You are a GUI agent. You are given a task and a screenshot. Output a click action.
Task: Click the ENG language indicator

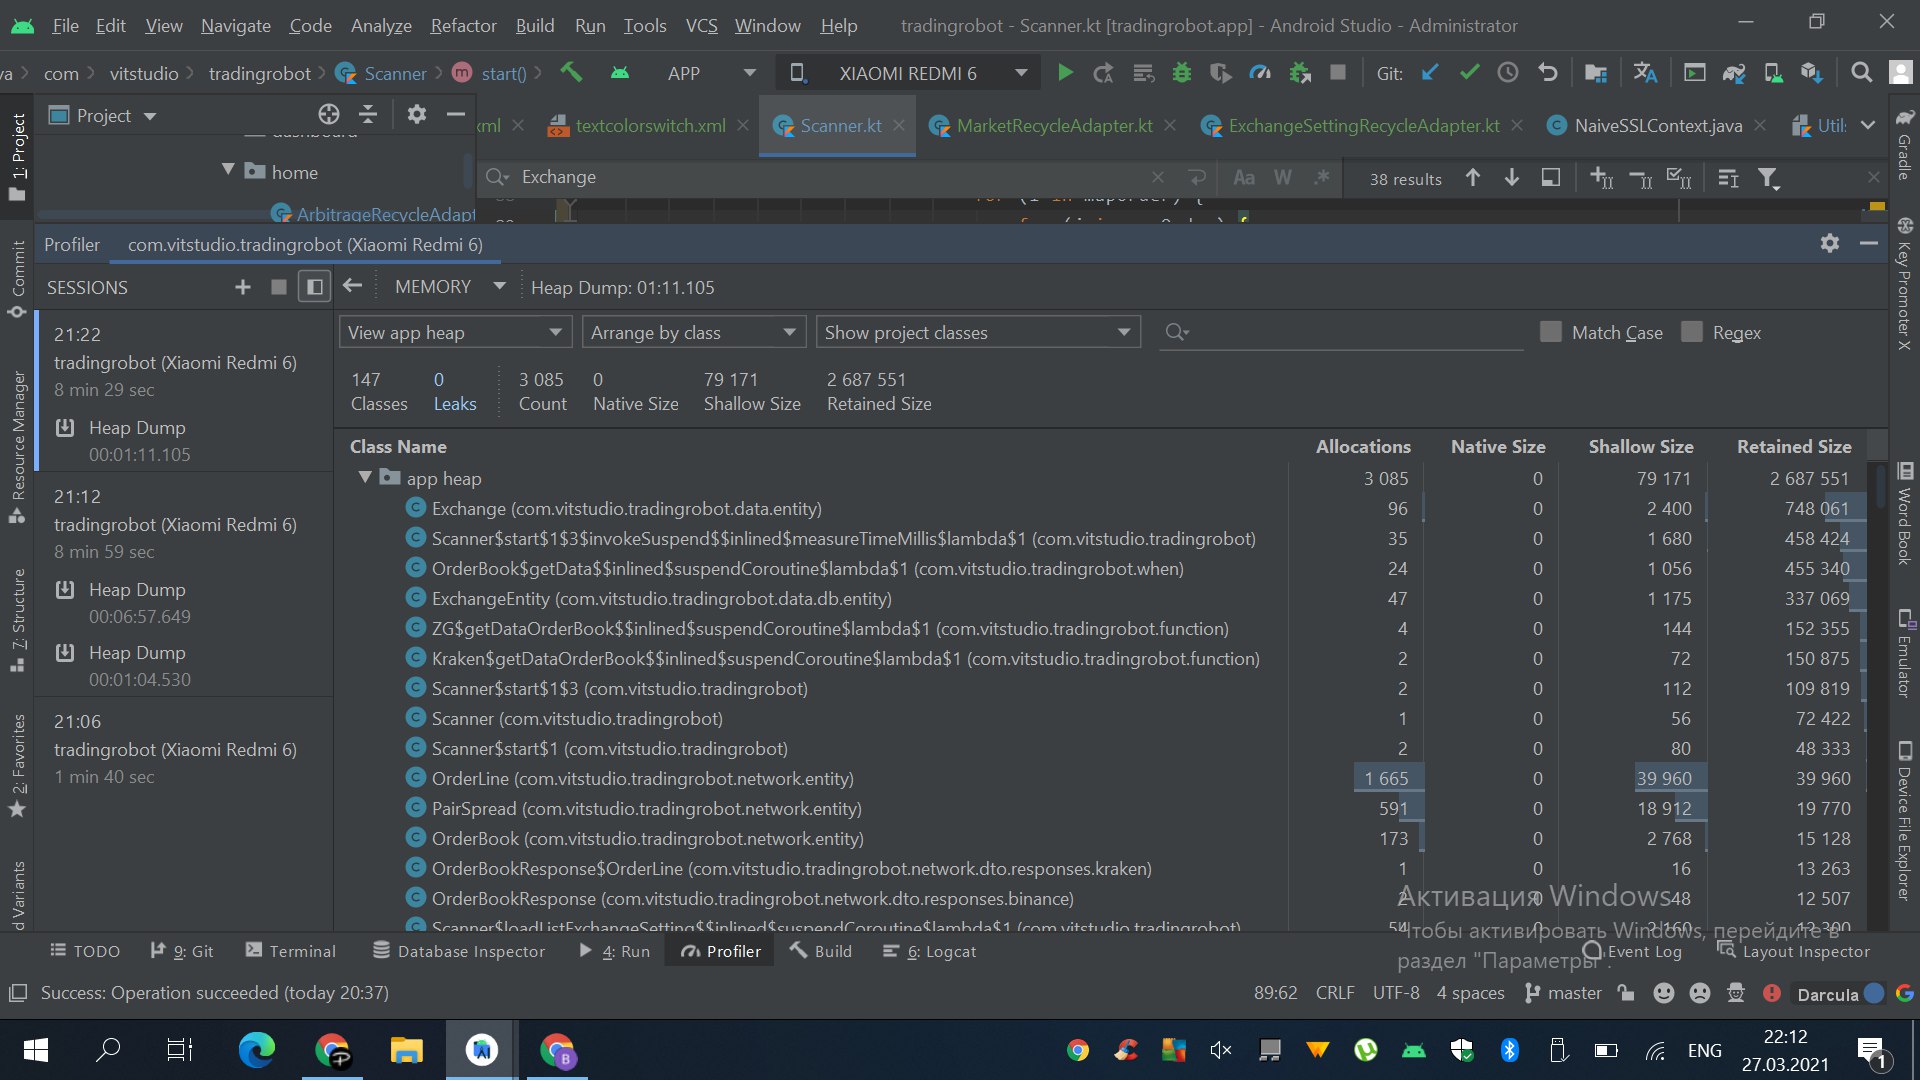[x=1704, y=1050]
